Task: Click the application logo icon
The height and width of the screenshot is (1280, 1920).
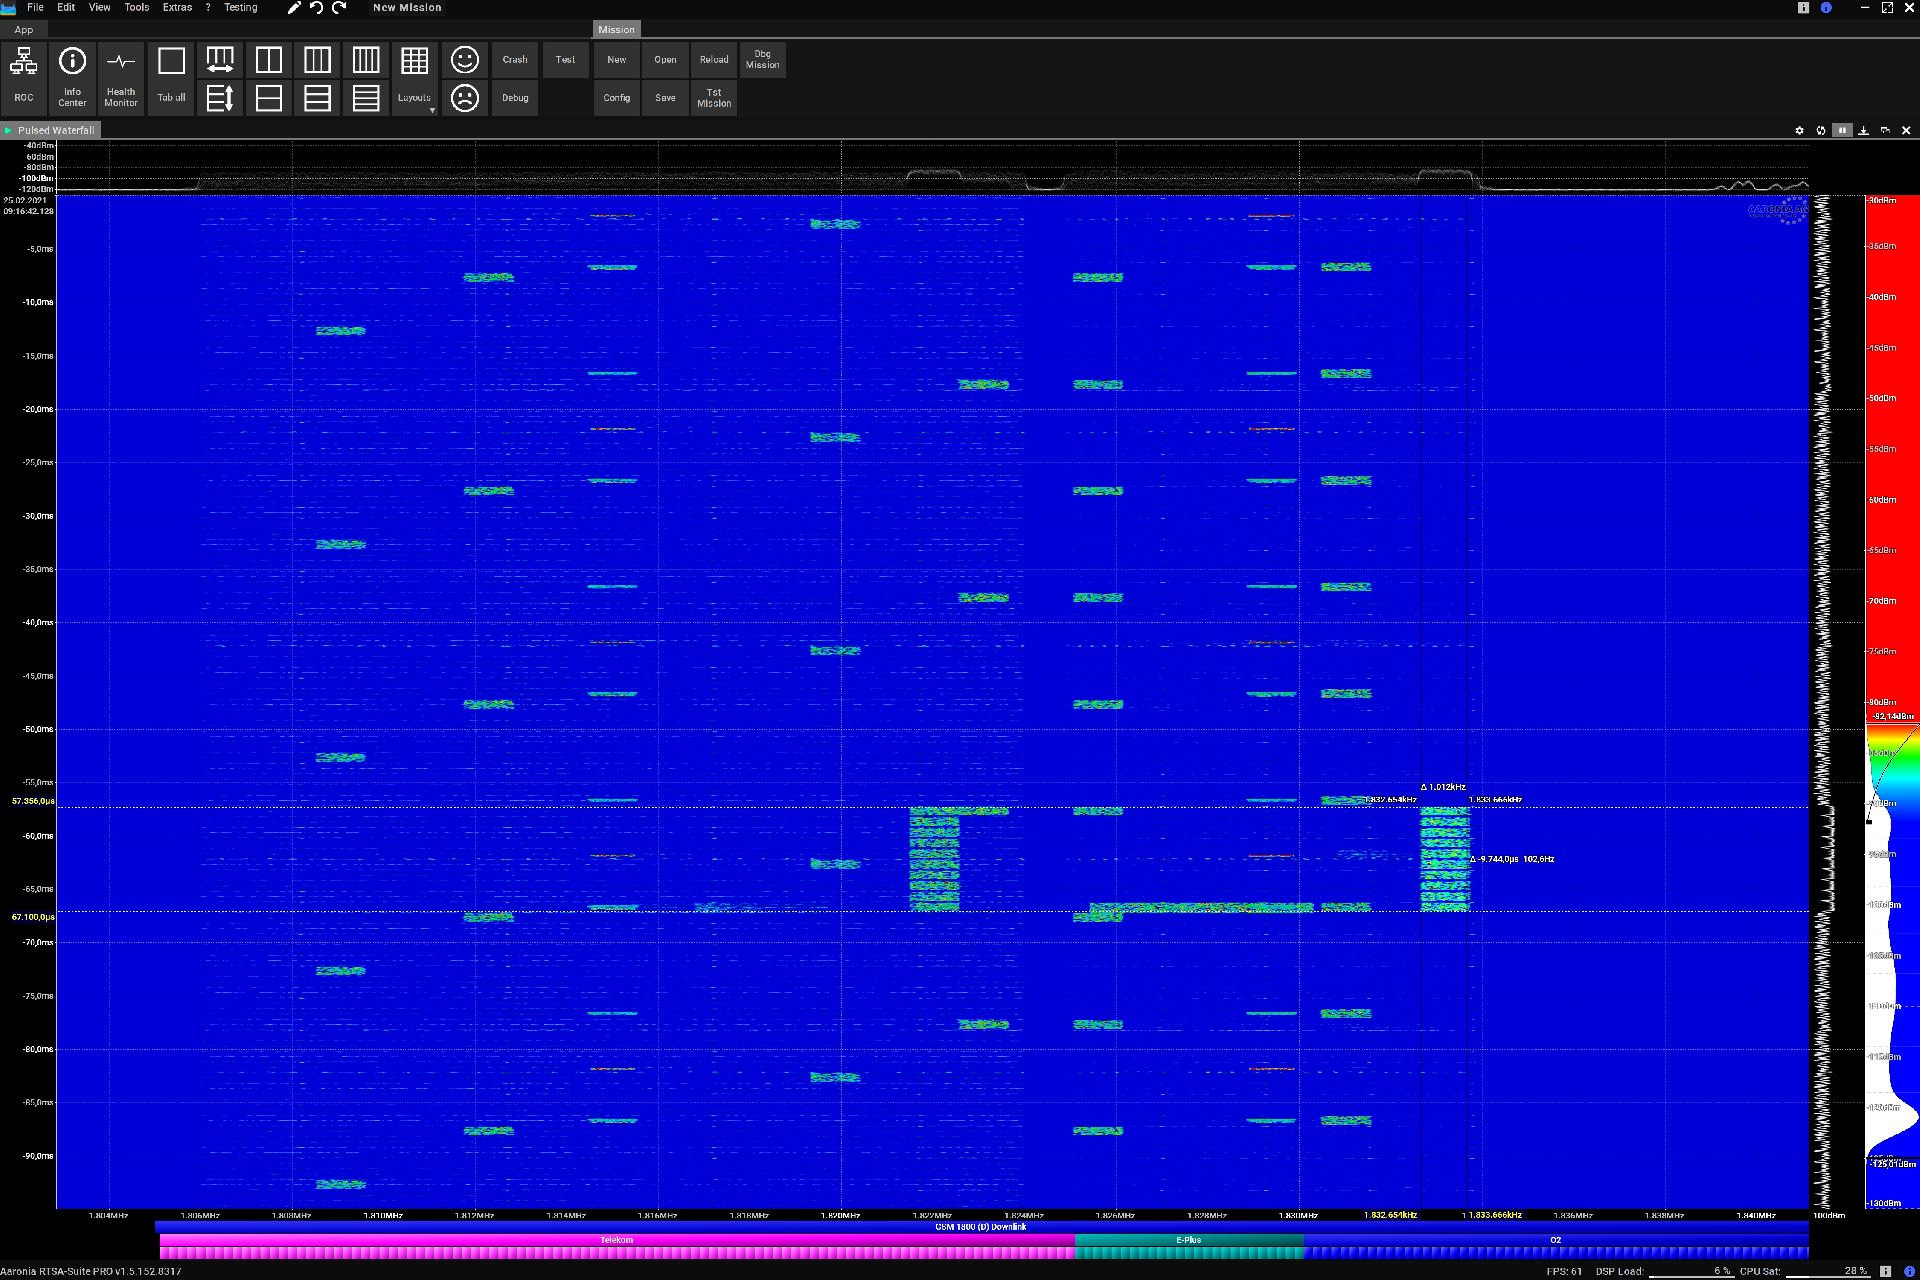Action: [x=8, y=7]
